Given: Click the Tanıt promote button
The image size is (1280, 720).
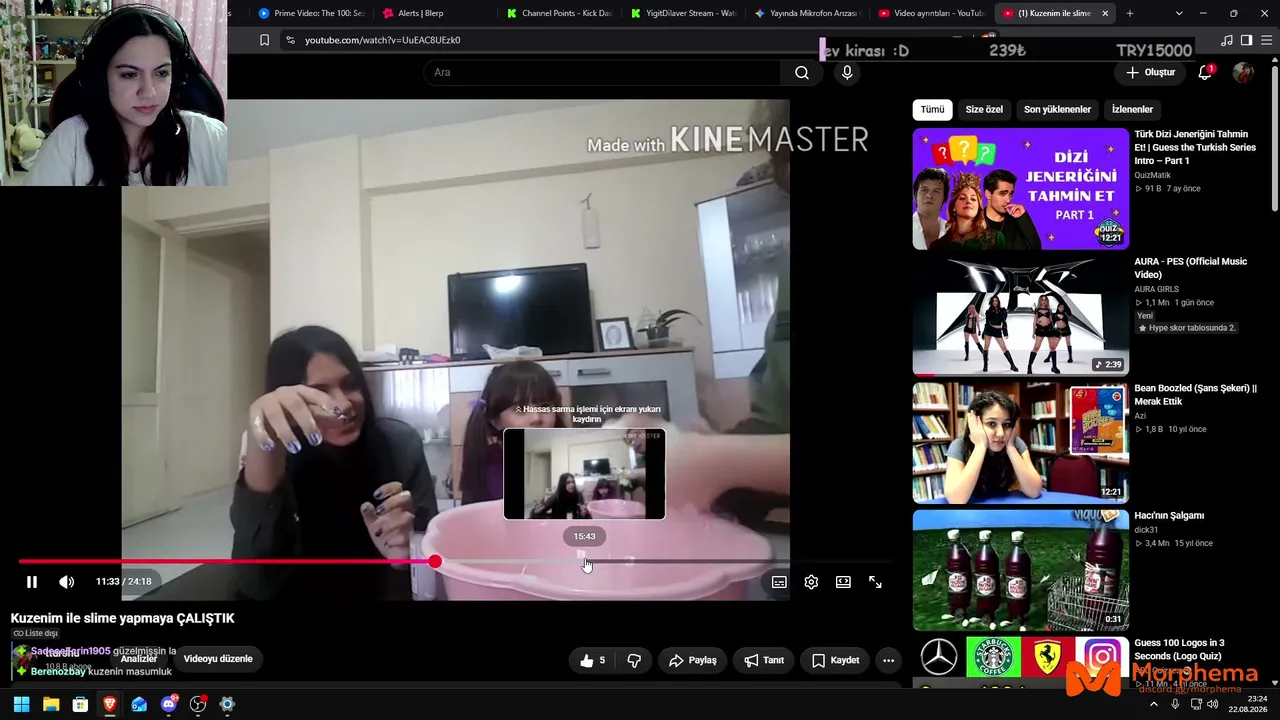Looking at the screenshot, I should click(x=764, y=660).
